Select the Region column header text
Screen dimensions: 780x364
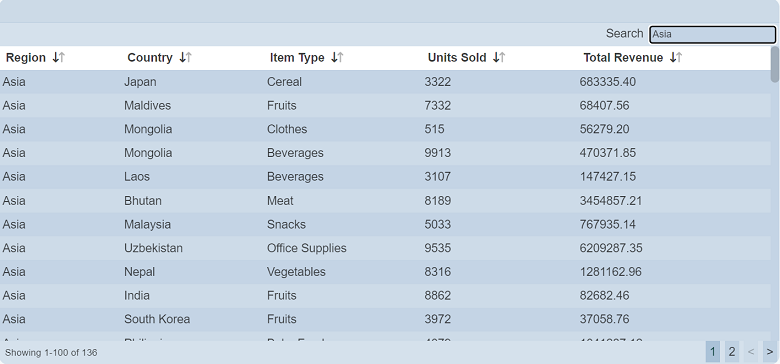tap(26, 58)
